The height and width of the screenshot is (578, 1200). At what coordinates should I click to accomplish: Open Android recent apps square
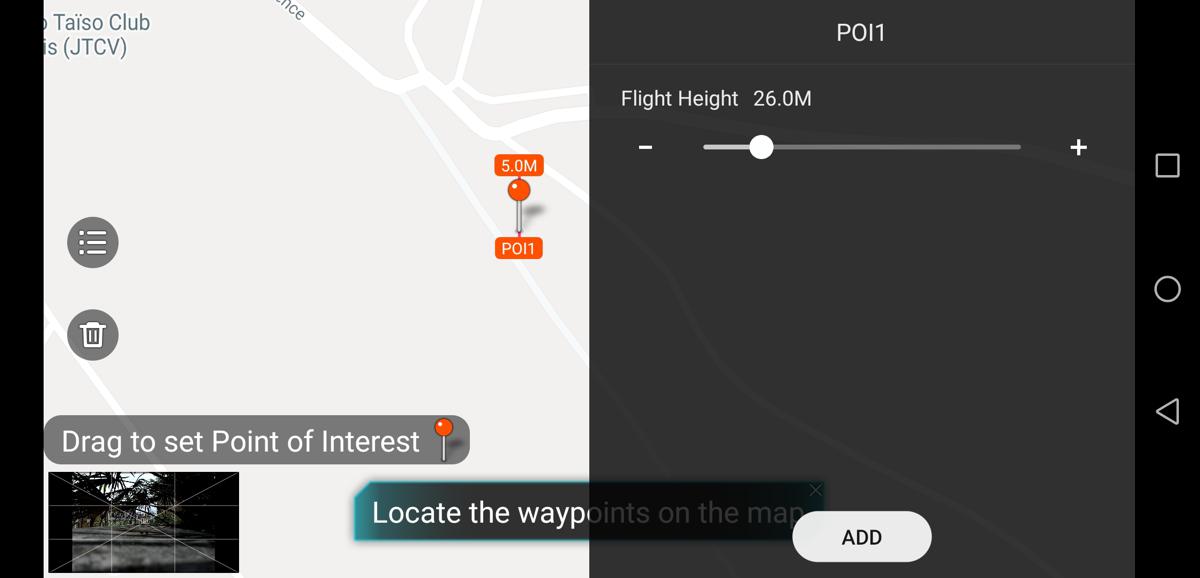tap(1167, 165)
